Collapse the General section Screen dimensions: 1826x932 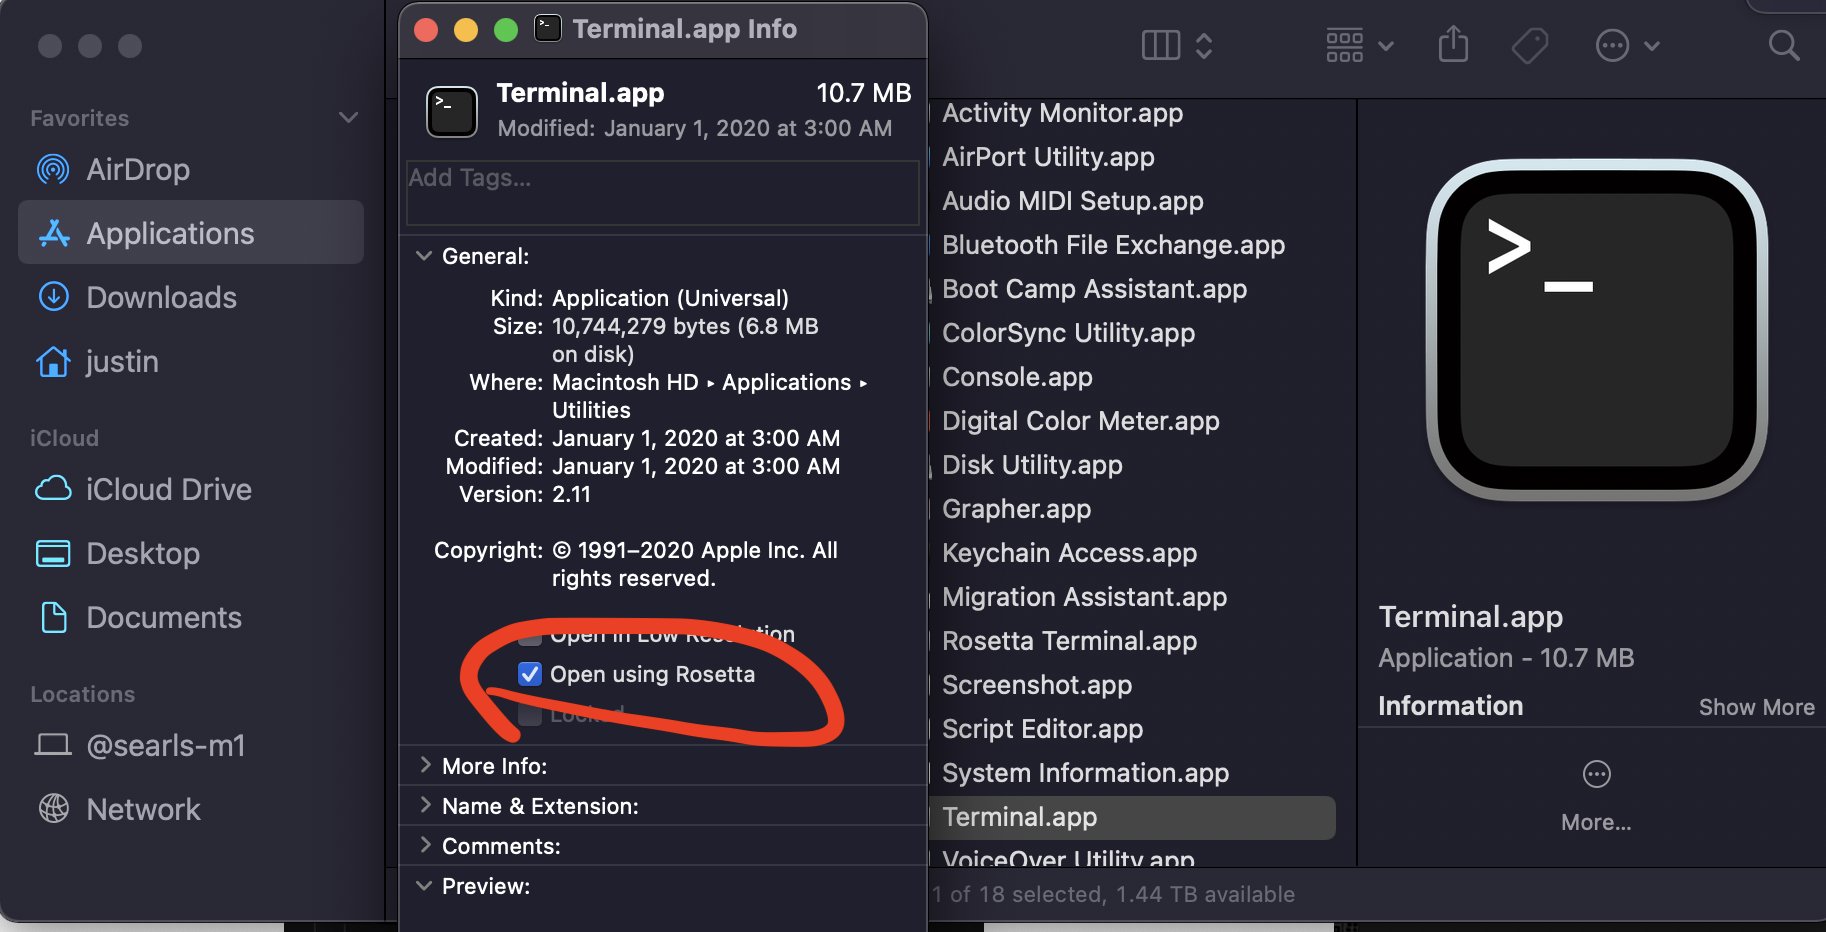point(424,256)
